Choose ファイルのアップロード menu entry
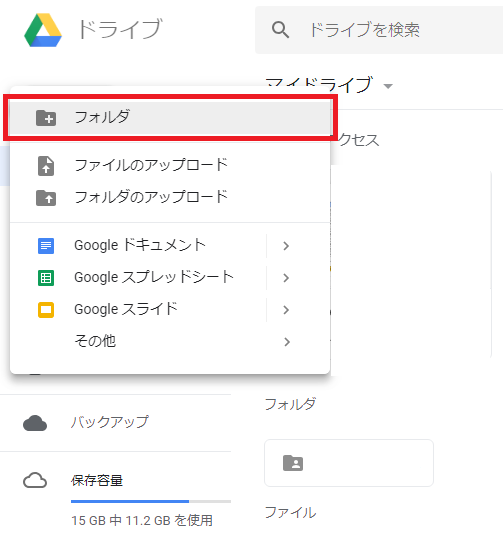The height and width of the screenshot is (535, 503). 170,166
